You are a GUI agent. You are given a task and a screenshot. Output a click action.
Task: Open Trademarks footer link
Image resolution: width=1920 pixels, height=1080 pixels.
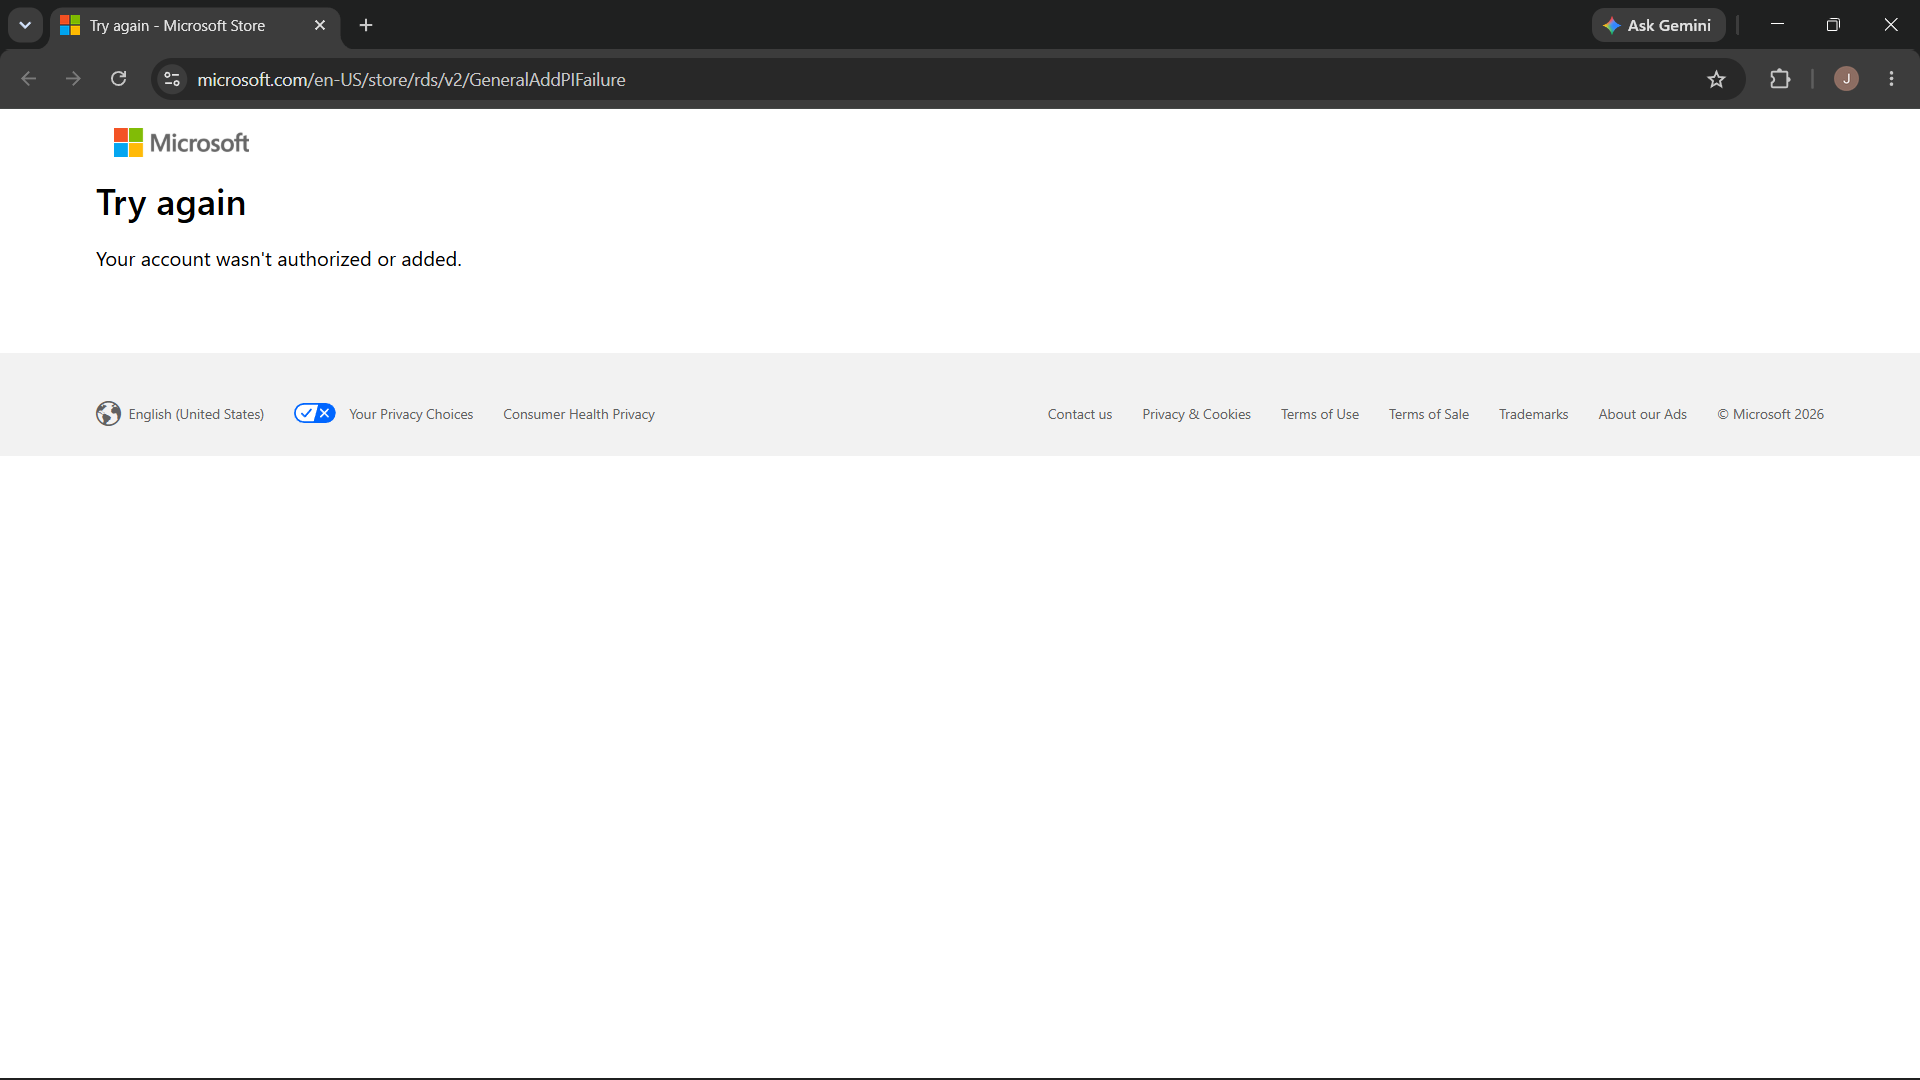tap(1533, 414)
